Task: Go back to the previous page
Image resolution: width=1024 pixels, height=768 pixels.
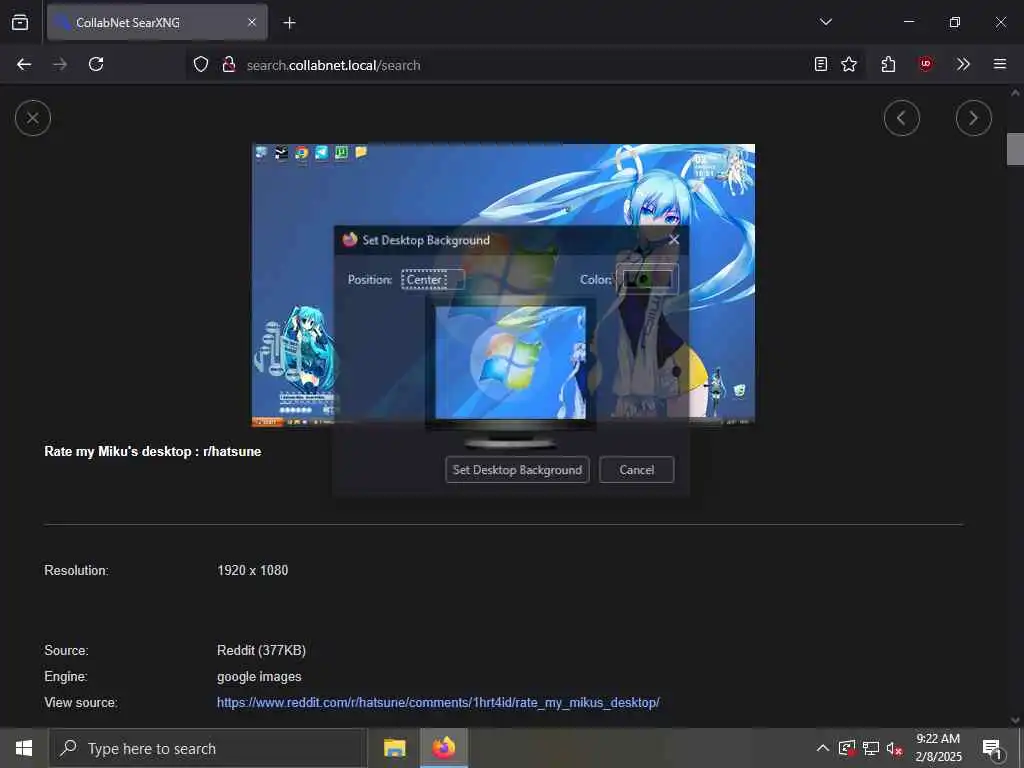Action: click(24, 65)
